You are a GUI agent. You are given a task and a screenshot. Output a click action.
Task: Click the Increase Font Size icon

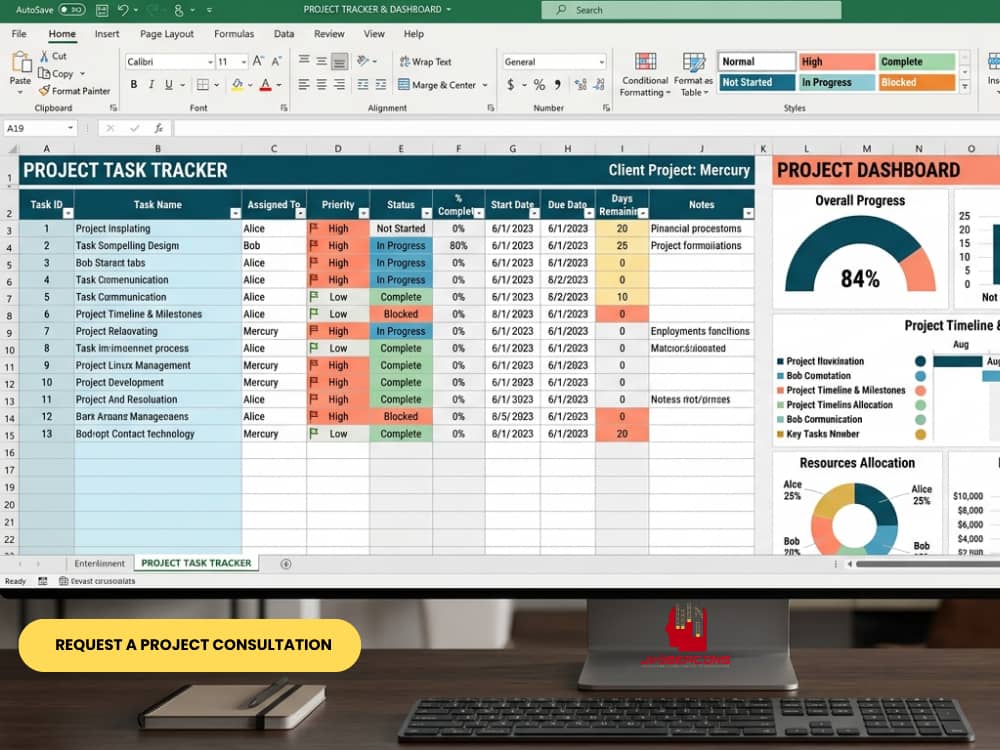pos(258,61)
